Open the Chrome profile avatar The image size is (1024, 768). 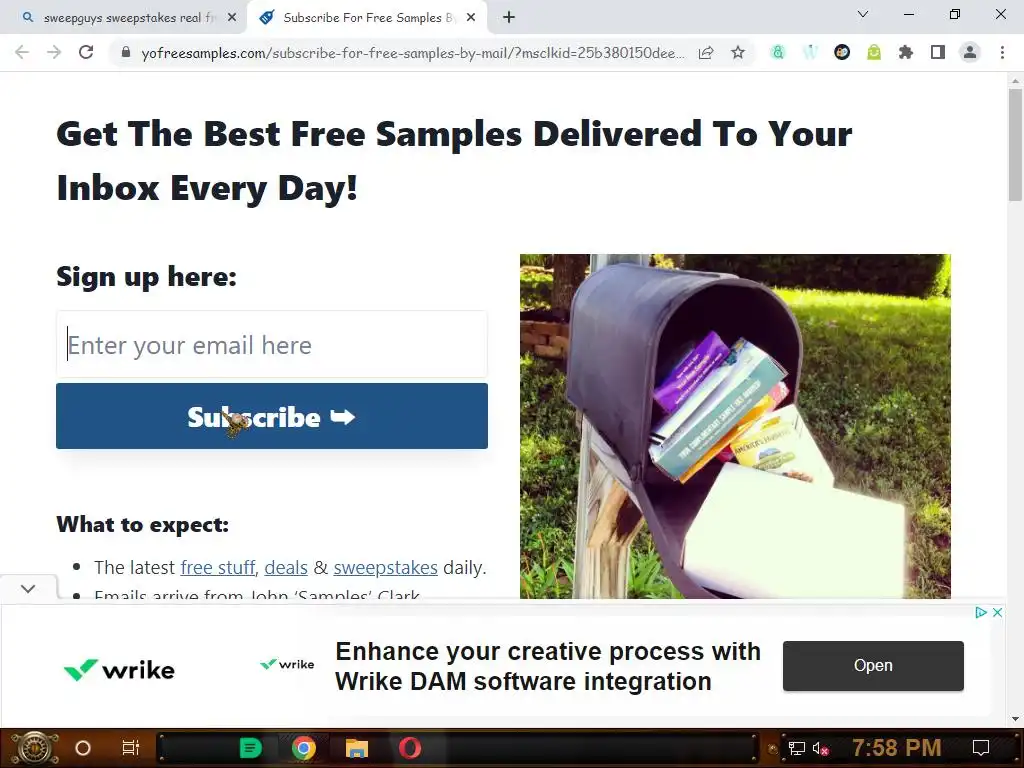point(970,52)
